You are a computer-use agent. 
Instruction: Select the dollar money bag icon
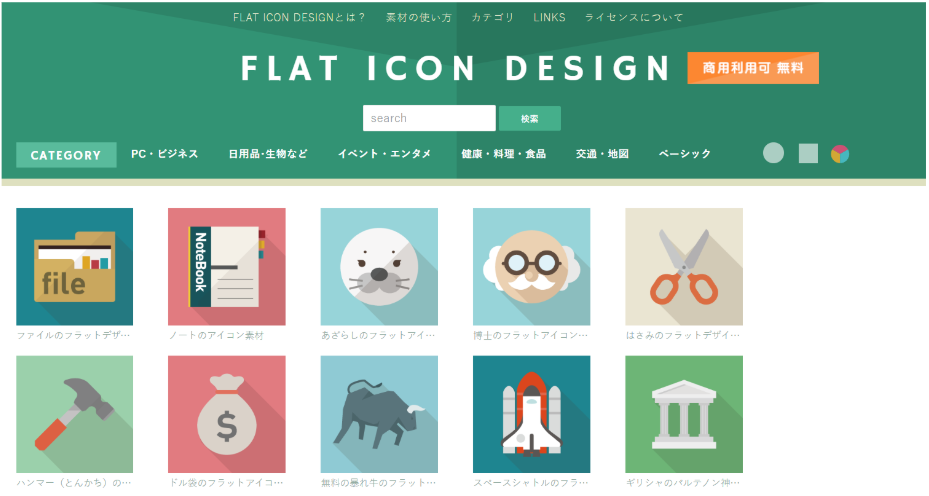[x=227, y=414]
